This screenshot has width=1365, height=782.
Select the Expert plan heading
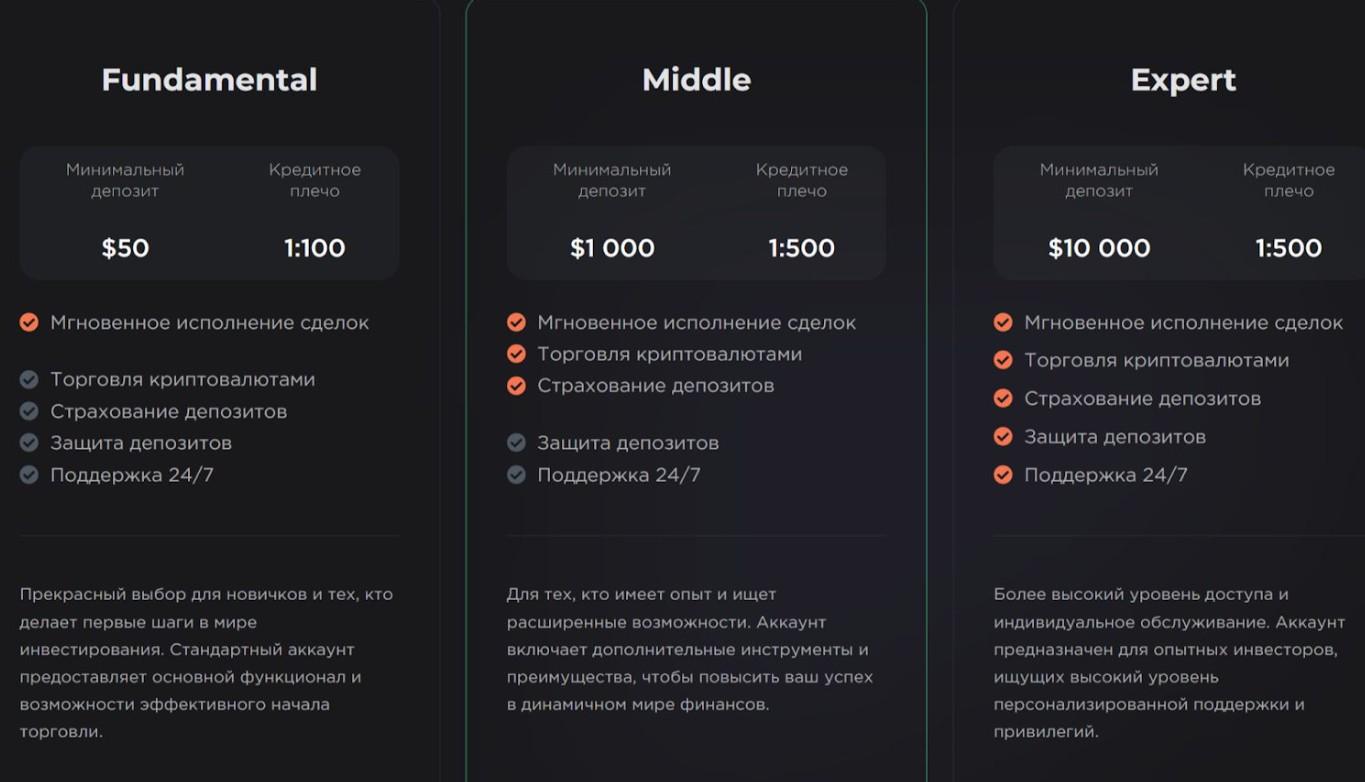[1183, 80]
